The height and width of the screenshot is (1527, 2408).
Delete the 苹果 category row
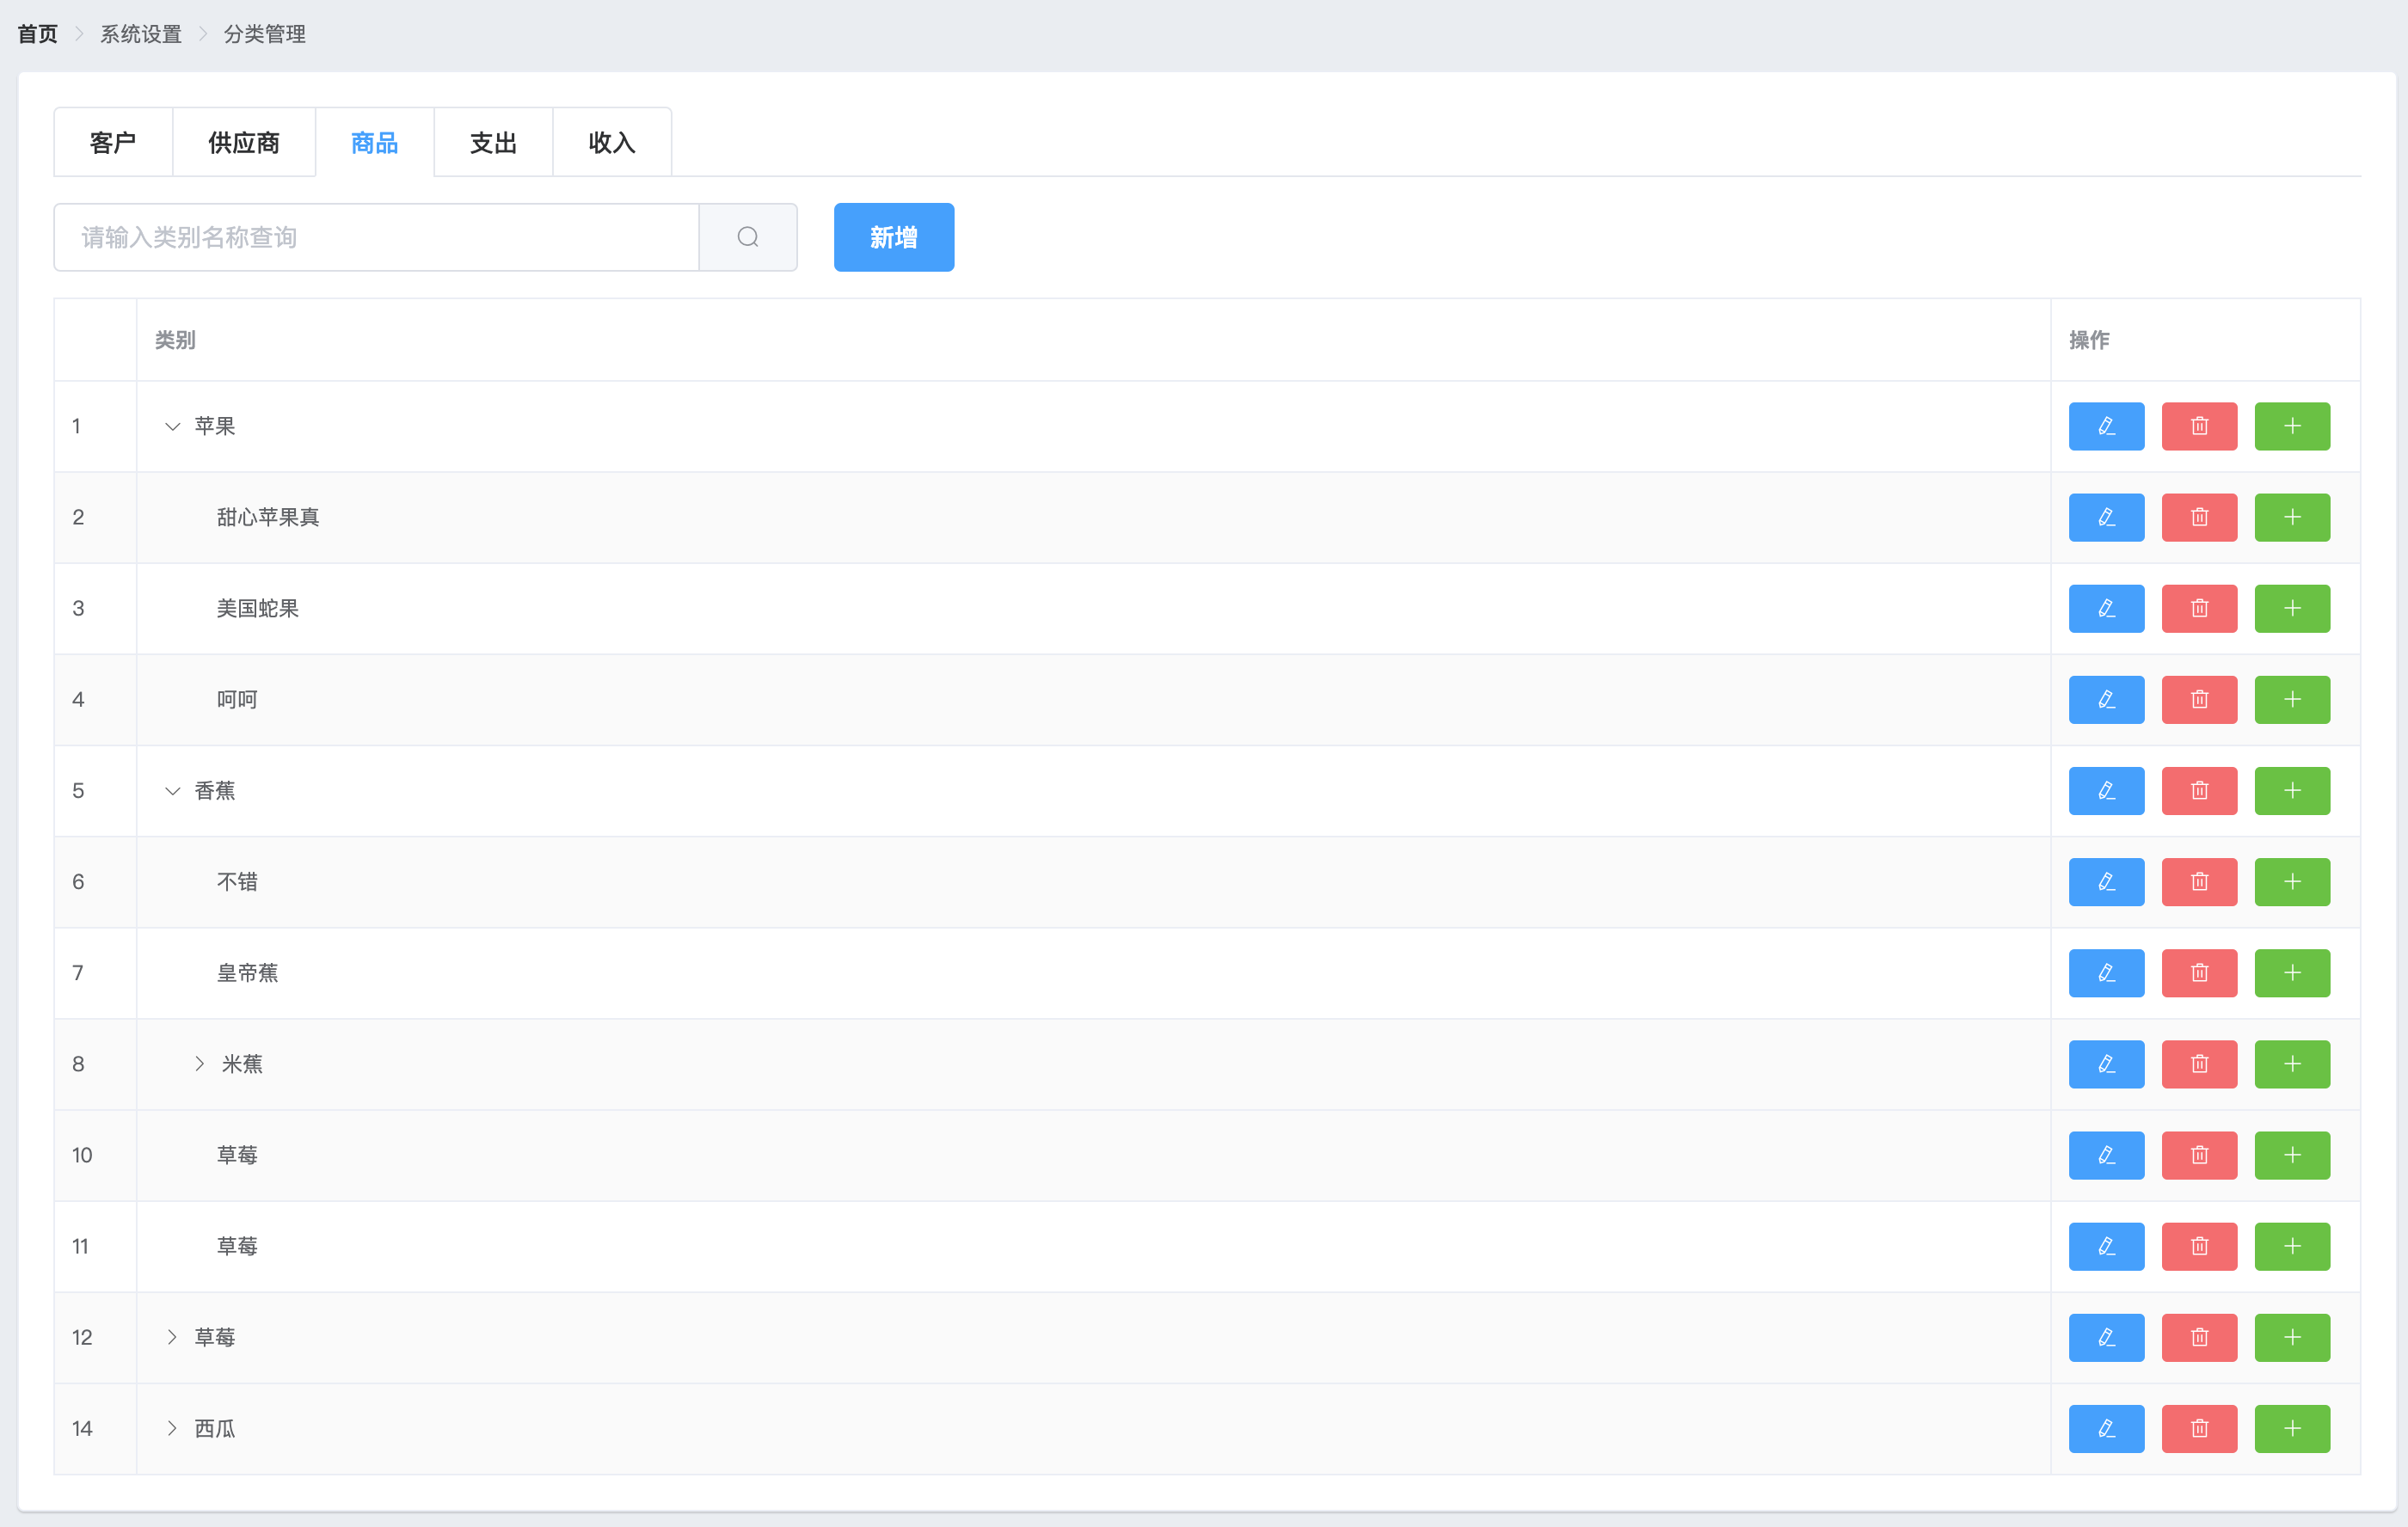(2199, 426)
